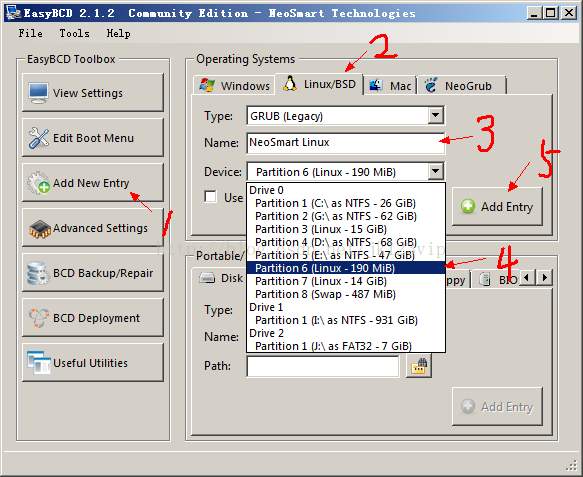Select Partition 1 (C:\ as NTFS - 26 GiB)
This screenshot has height=477, width=583.
tap(345, 203)
